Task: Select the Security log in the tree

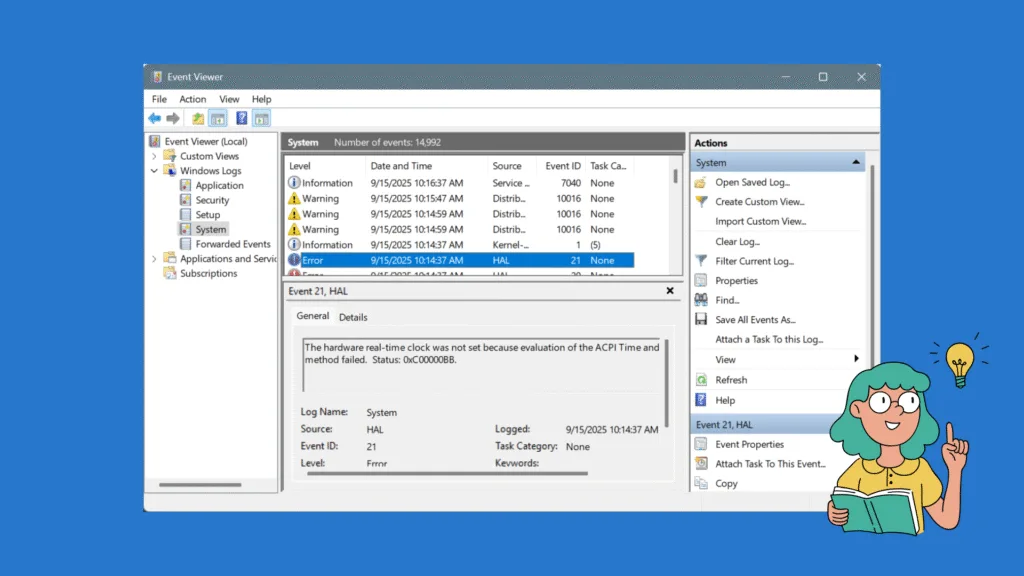Action: pyautogui.click(x=213, y=199)
